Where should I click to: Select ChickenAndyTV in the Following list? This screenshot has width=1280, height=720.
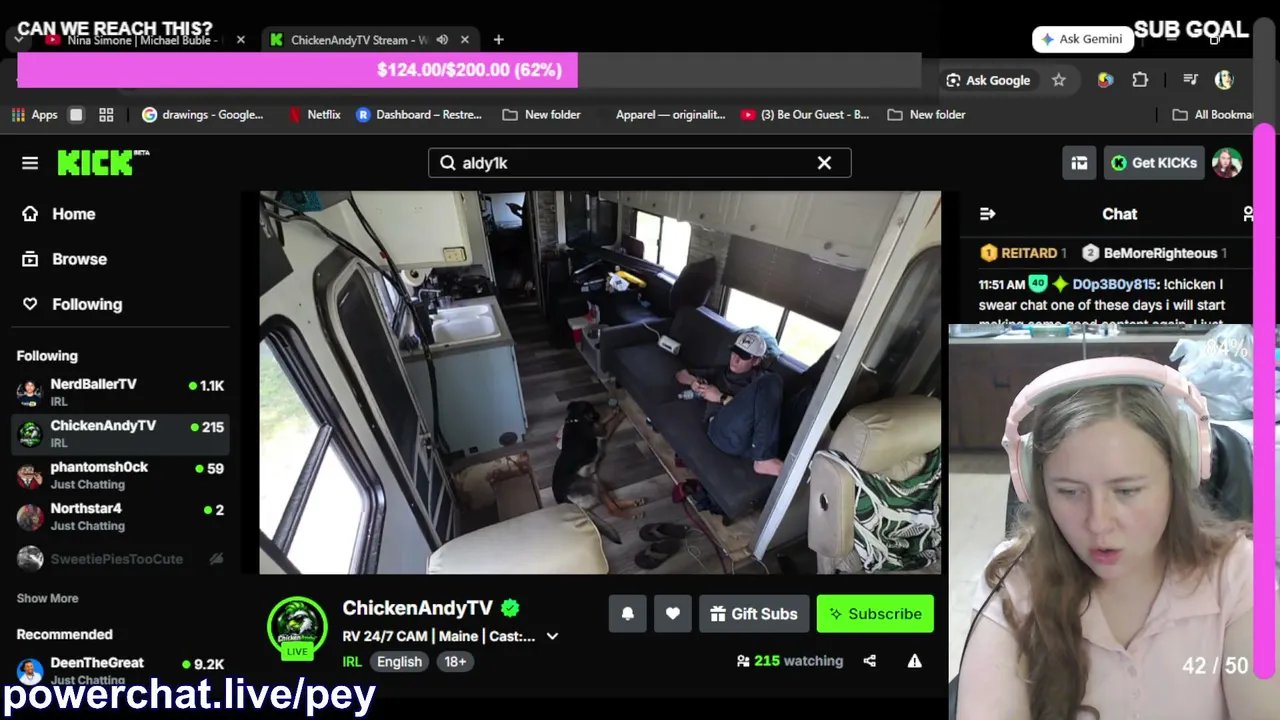tap(120, 434)
